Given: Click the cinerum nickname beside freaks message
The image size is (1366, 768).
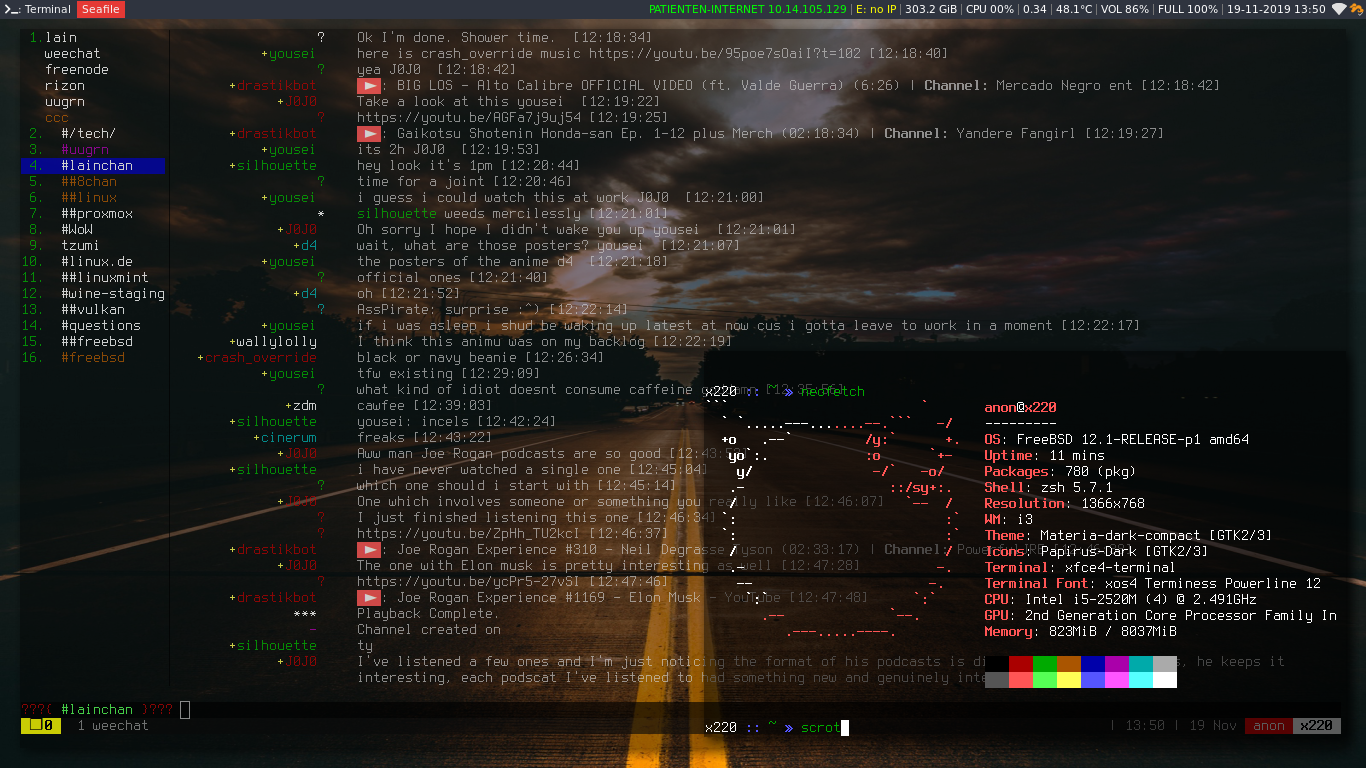Looking at the screenshot, I should coord(288,438).
